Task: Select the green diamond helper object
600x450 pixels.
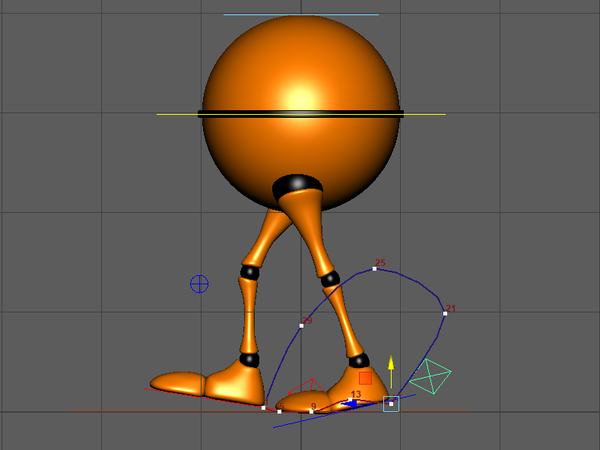Action: pyautogui.click(x=430, y=377)
